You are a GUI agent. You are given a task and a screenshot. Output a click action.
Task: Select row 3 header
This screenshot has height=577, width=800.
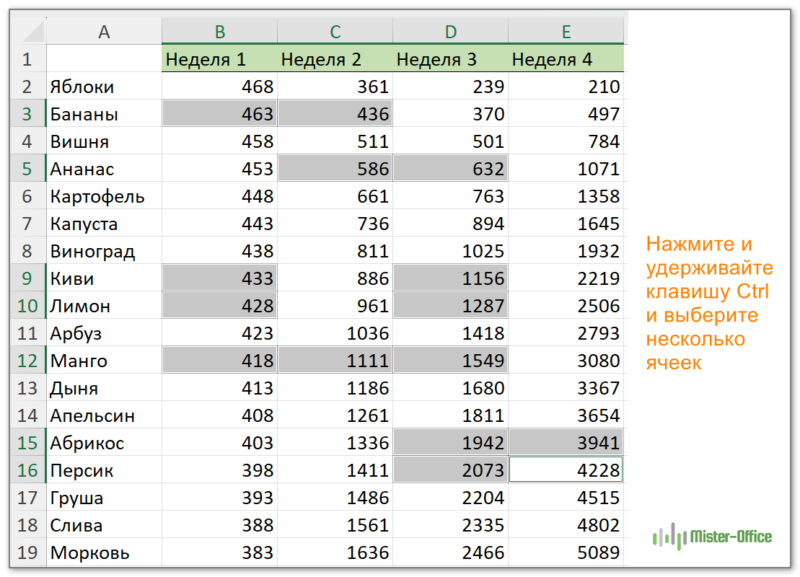[x=27, y=114]
